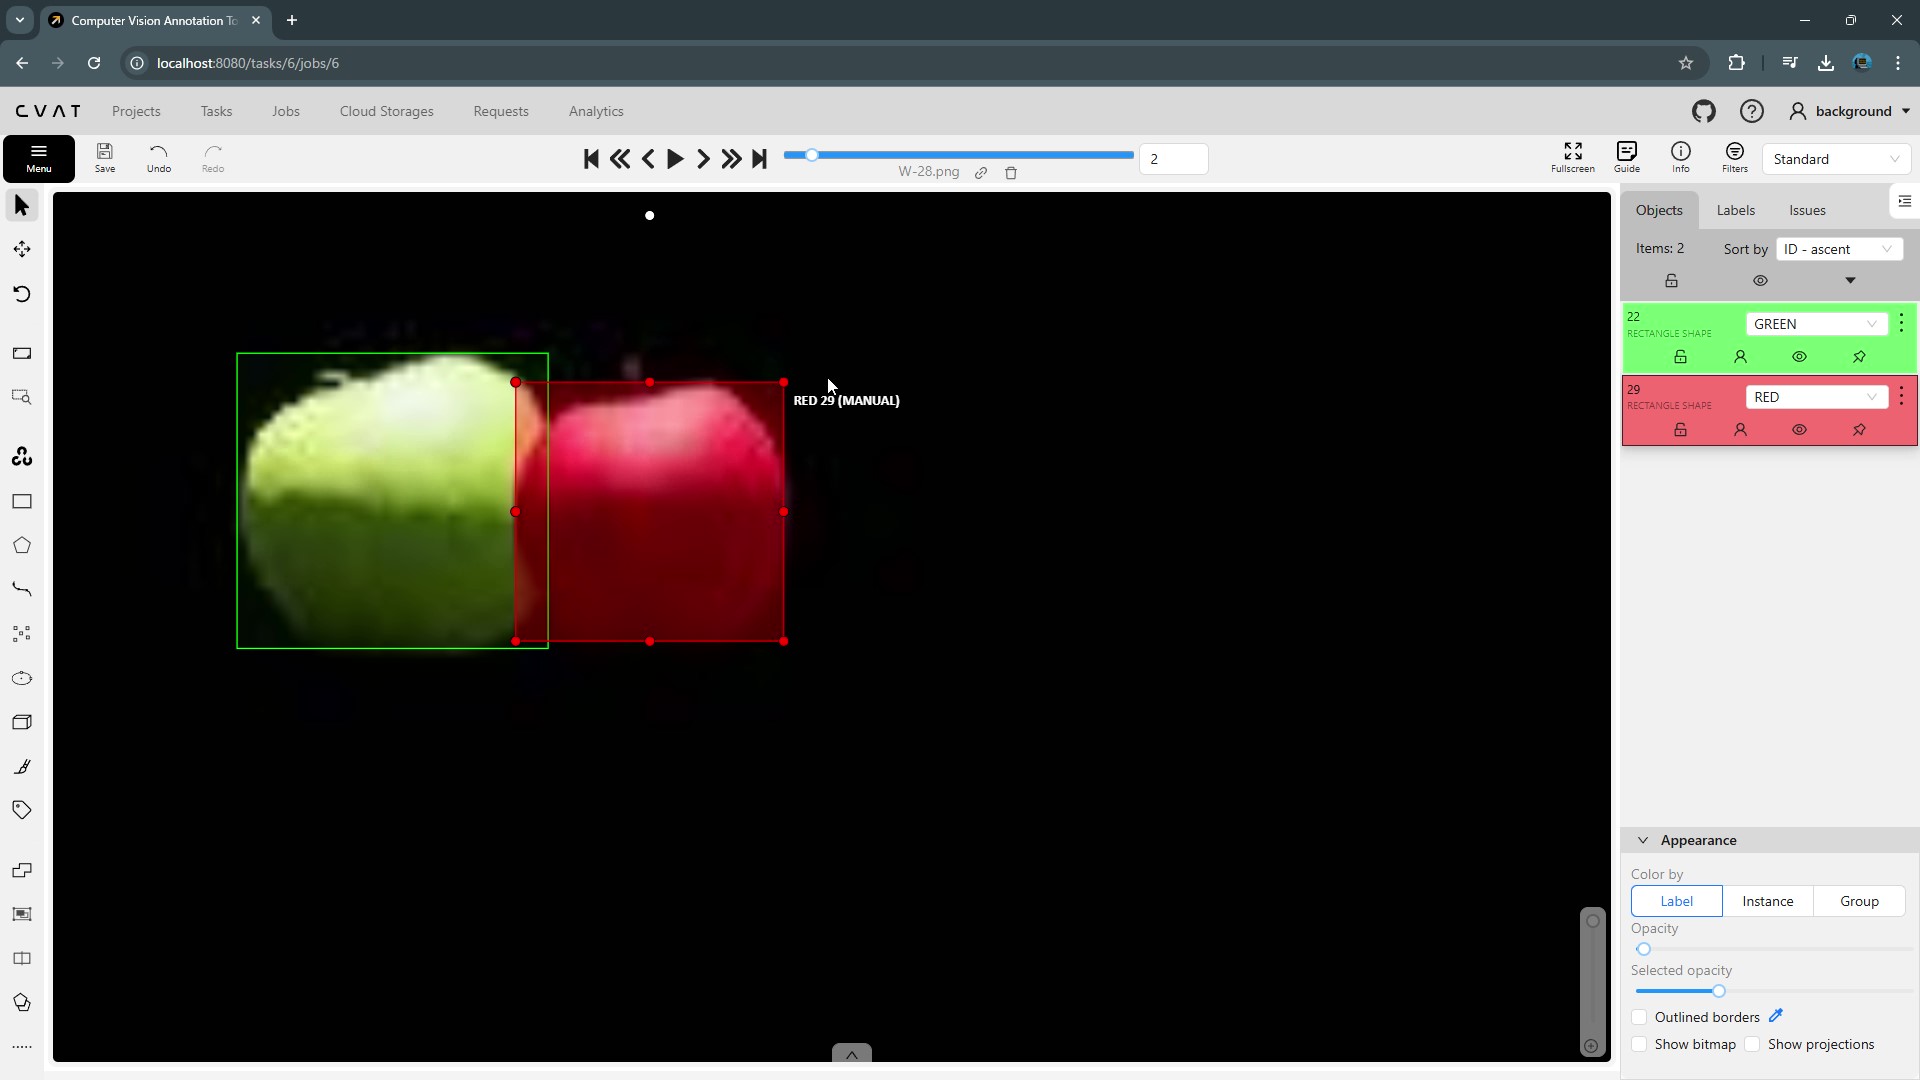Image resolution: width=1920 pixels, height=1080 pixels.
Task: Hide the GREEN rectangle shape 22
Action: click(1799, 356)
